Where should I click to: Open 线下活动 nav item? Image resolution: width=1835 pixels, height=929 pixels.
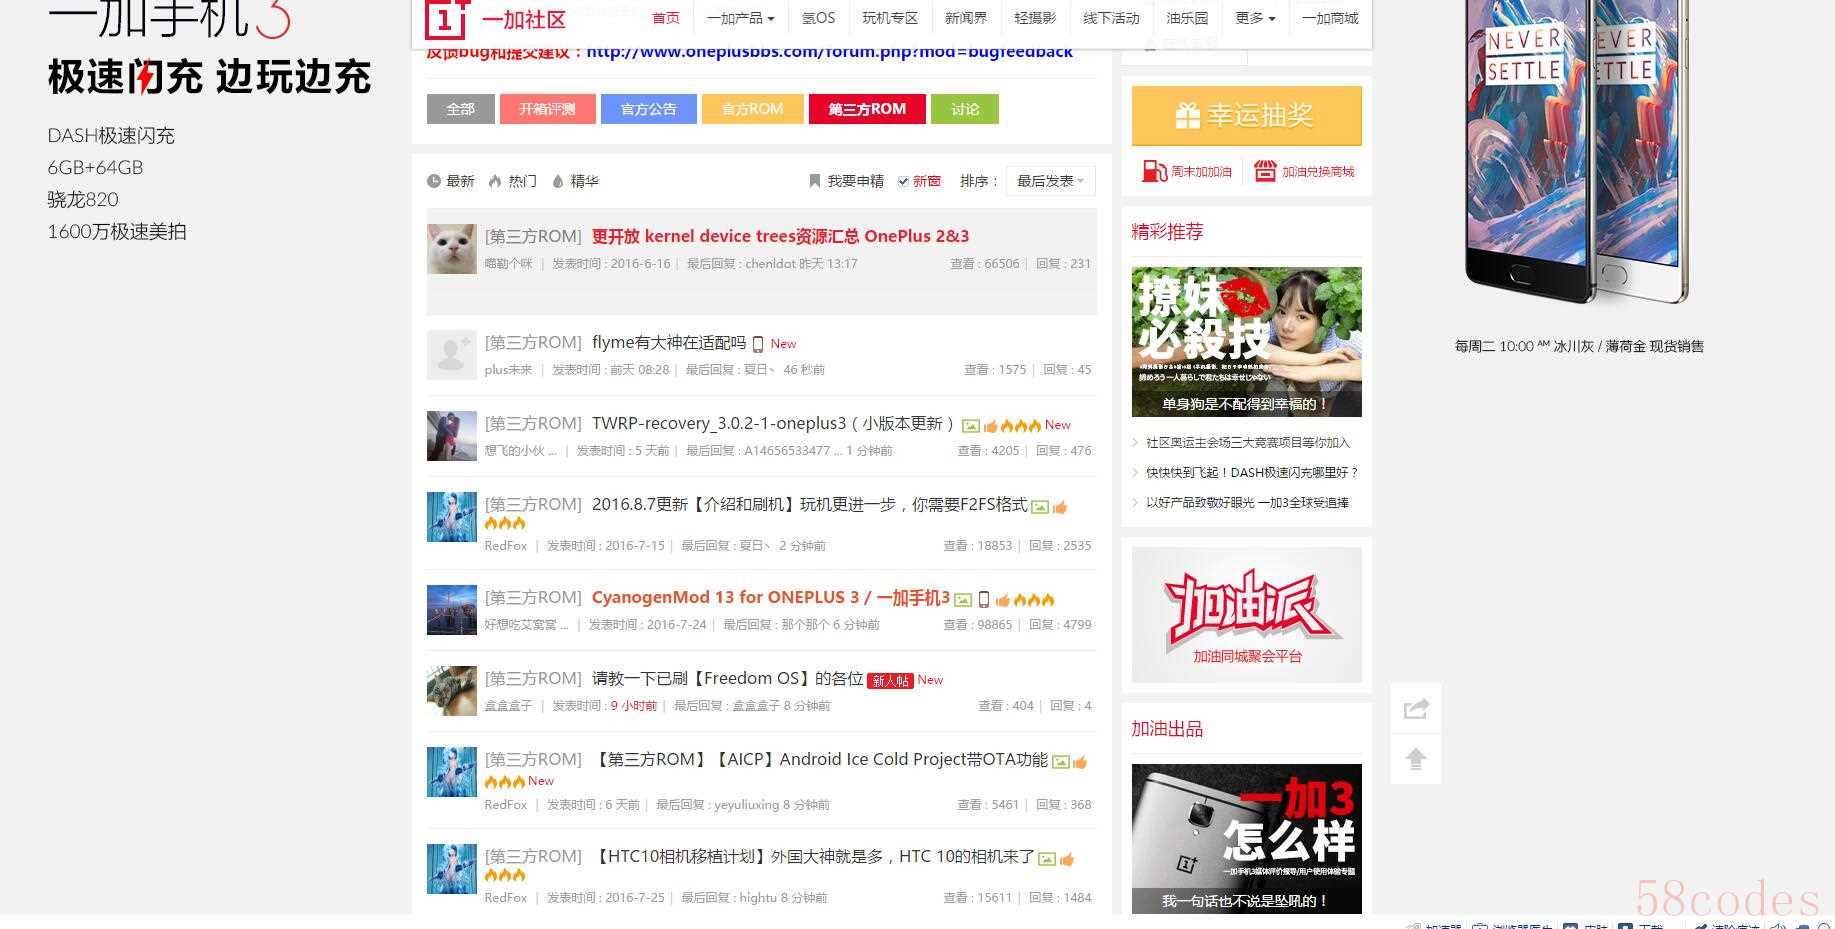coord(1111,18)
